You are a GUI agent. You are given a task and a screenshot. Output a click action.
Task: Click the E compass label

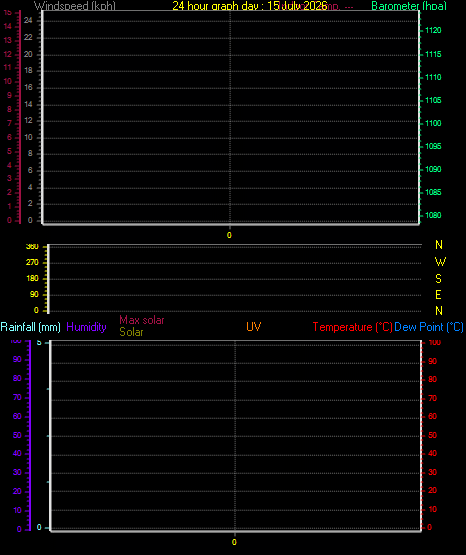point(438,294)
